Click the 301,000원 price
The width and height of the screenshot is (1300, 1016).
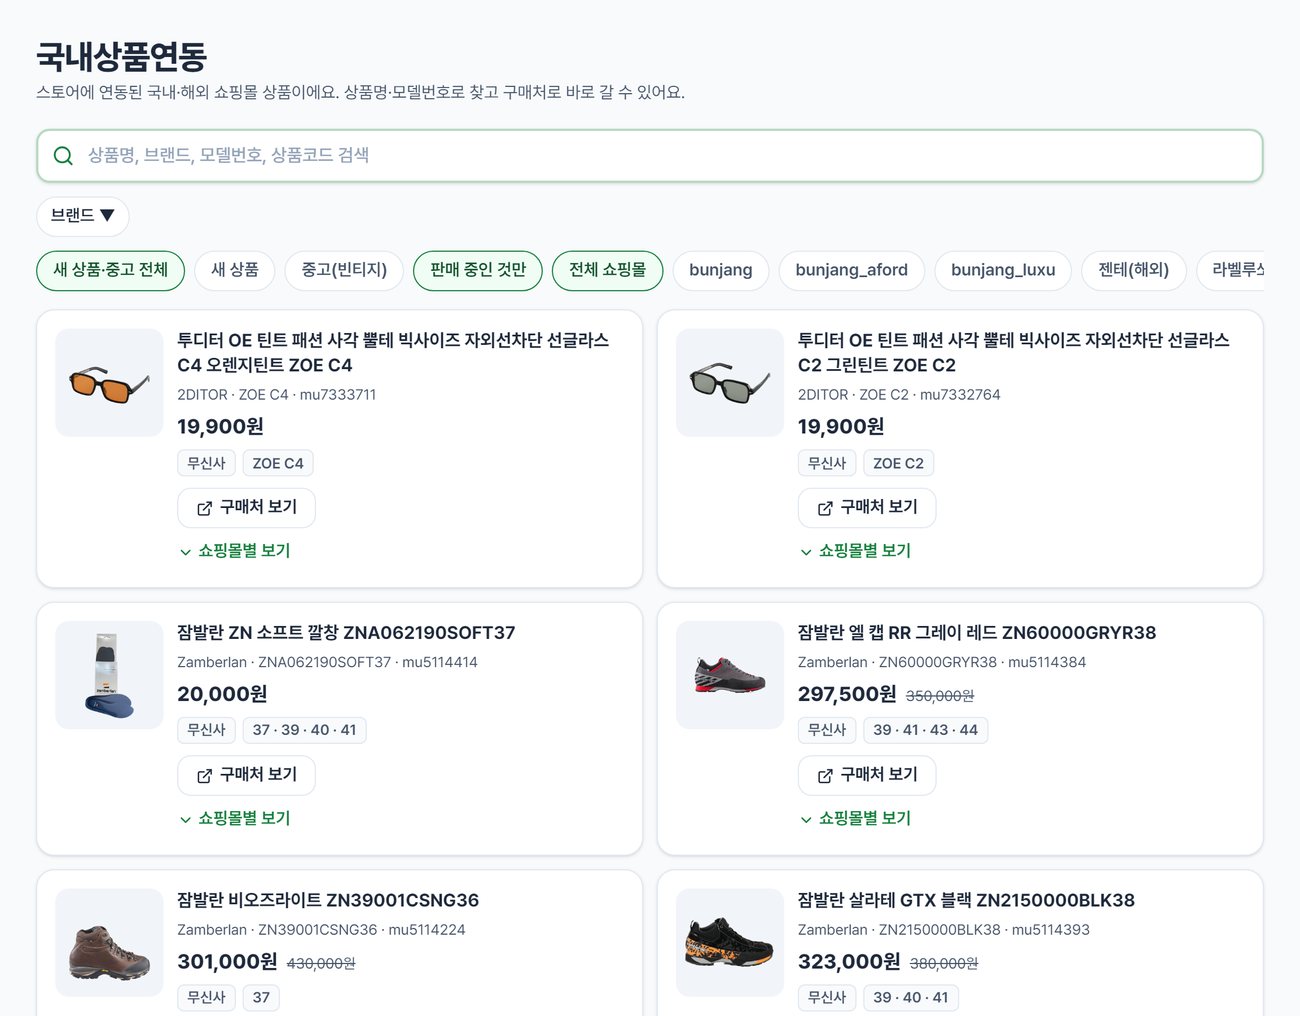[227, 962]
